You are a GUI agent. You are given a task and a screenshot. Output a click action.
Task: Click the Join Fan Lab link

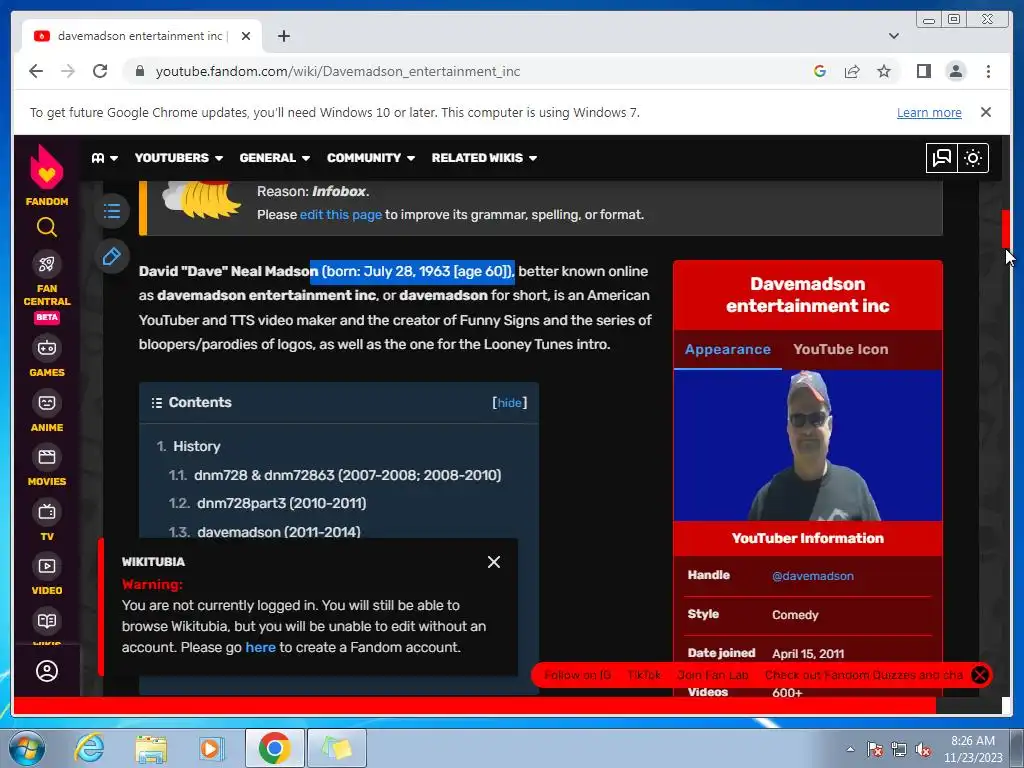tap(712, 675)
